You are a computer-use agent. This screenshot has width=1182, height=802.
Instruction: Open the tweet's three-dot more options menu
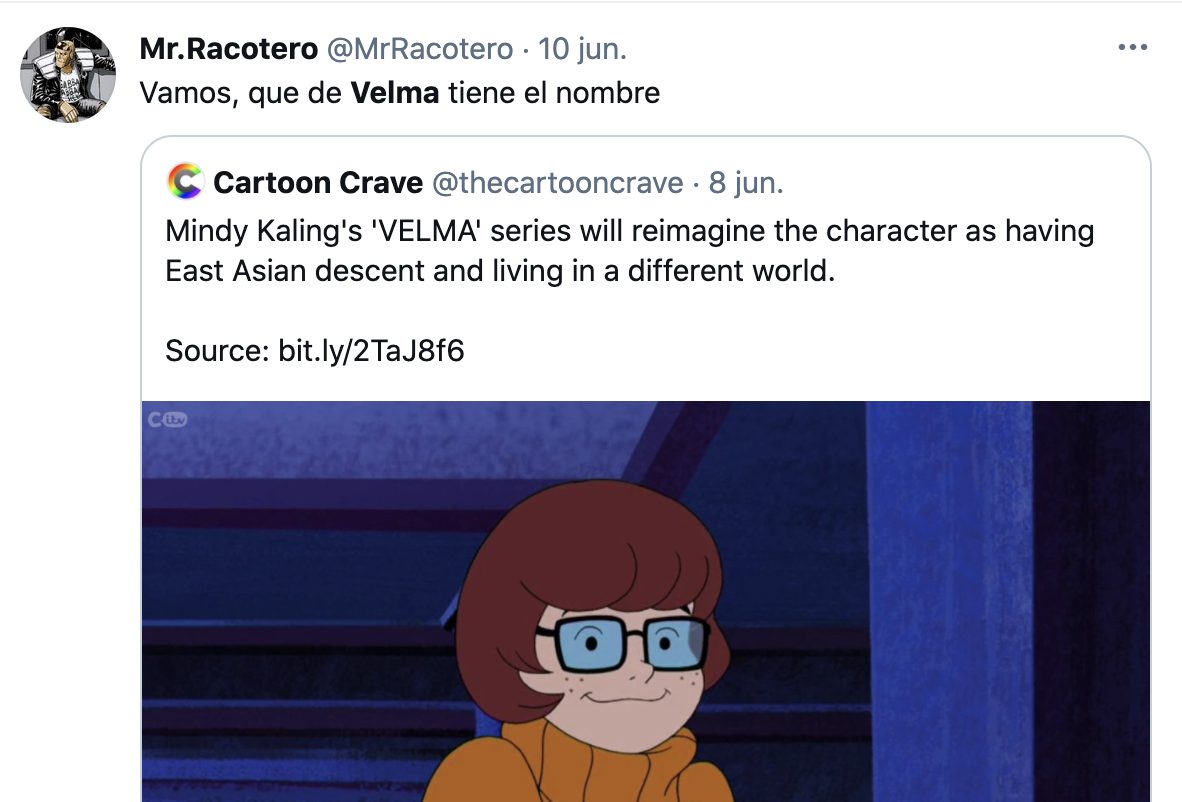coord(1132,47)
